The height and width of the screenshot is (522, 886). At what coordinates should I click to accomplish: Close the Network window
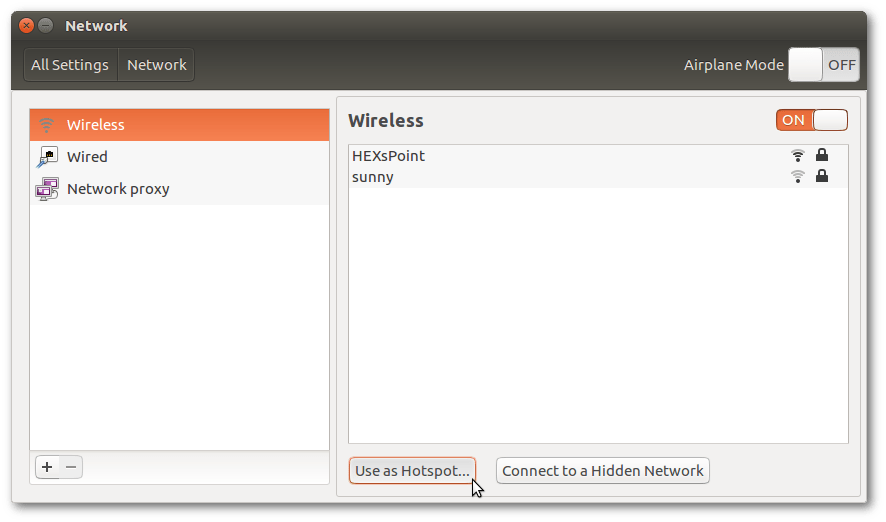click(26, 26)
